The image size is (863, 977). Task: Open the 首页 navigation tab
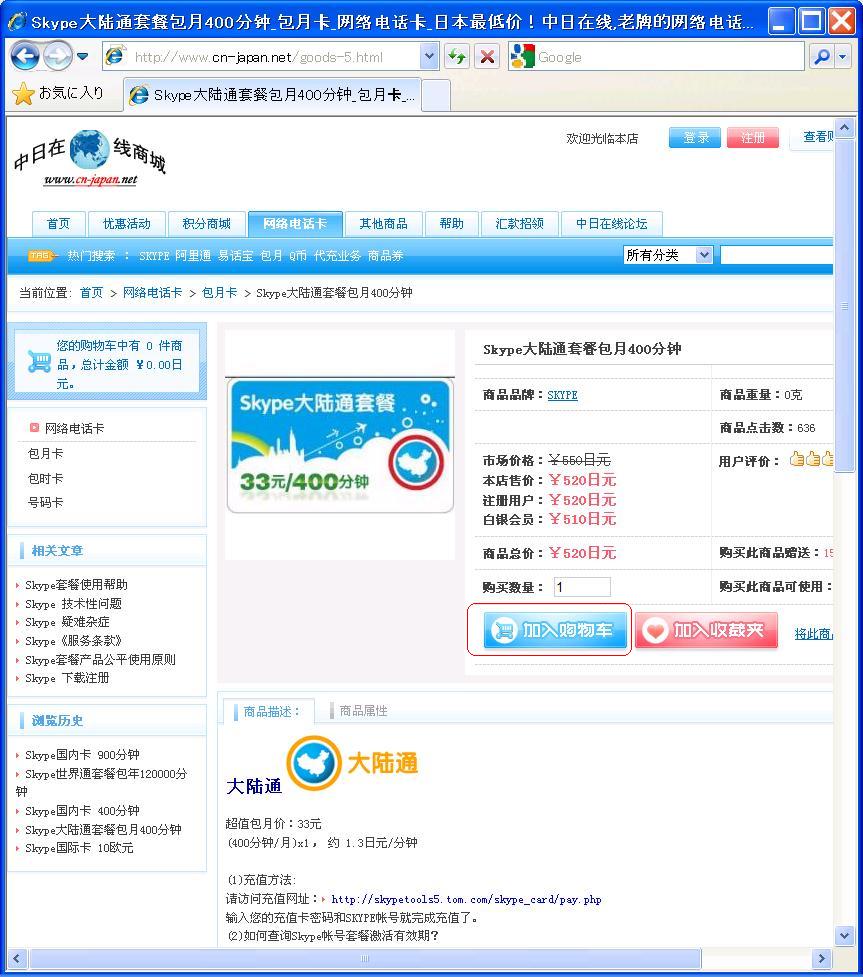click(x=58, y=224)
